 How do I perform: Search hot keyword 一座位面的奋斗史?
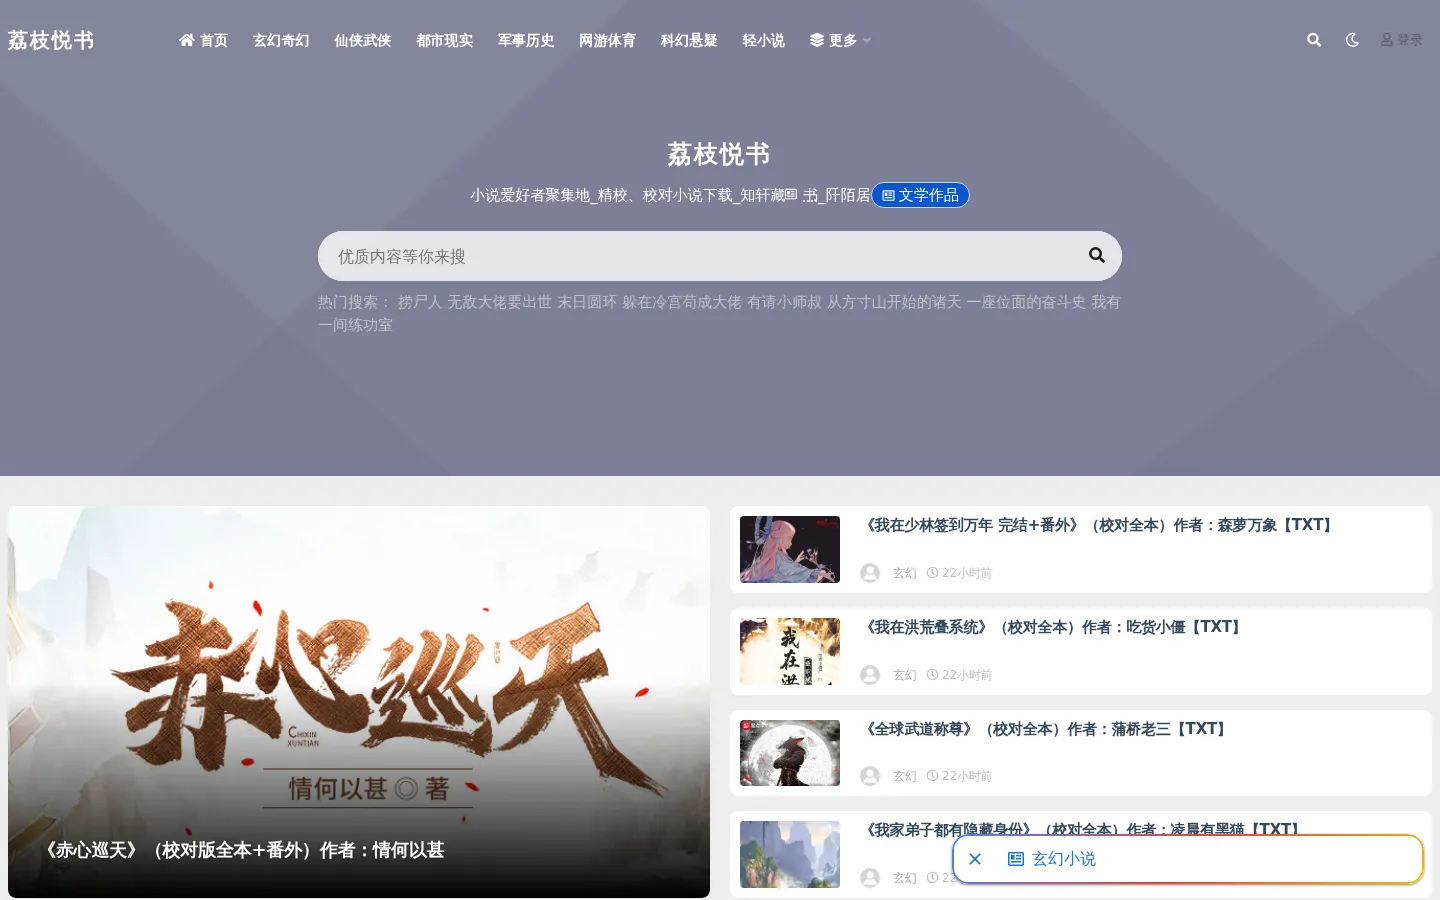(x=1026, y=302)
